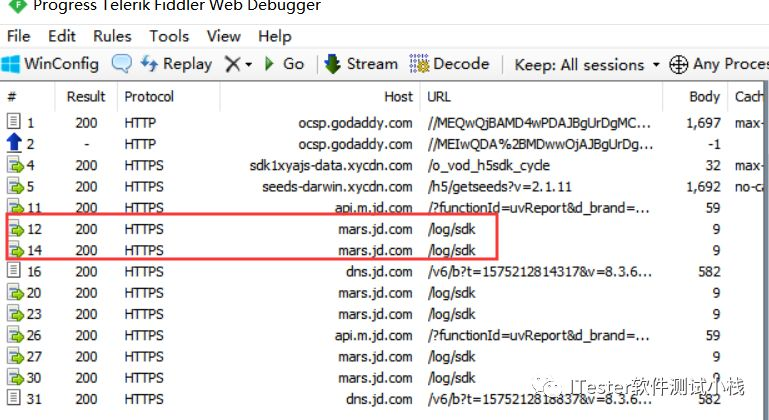The height and width of the screenshot is (420, 769).
Task: Click the Any Process target icon
Action: (679, 64)
